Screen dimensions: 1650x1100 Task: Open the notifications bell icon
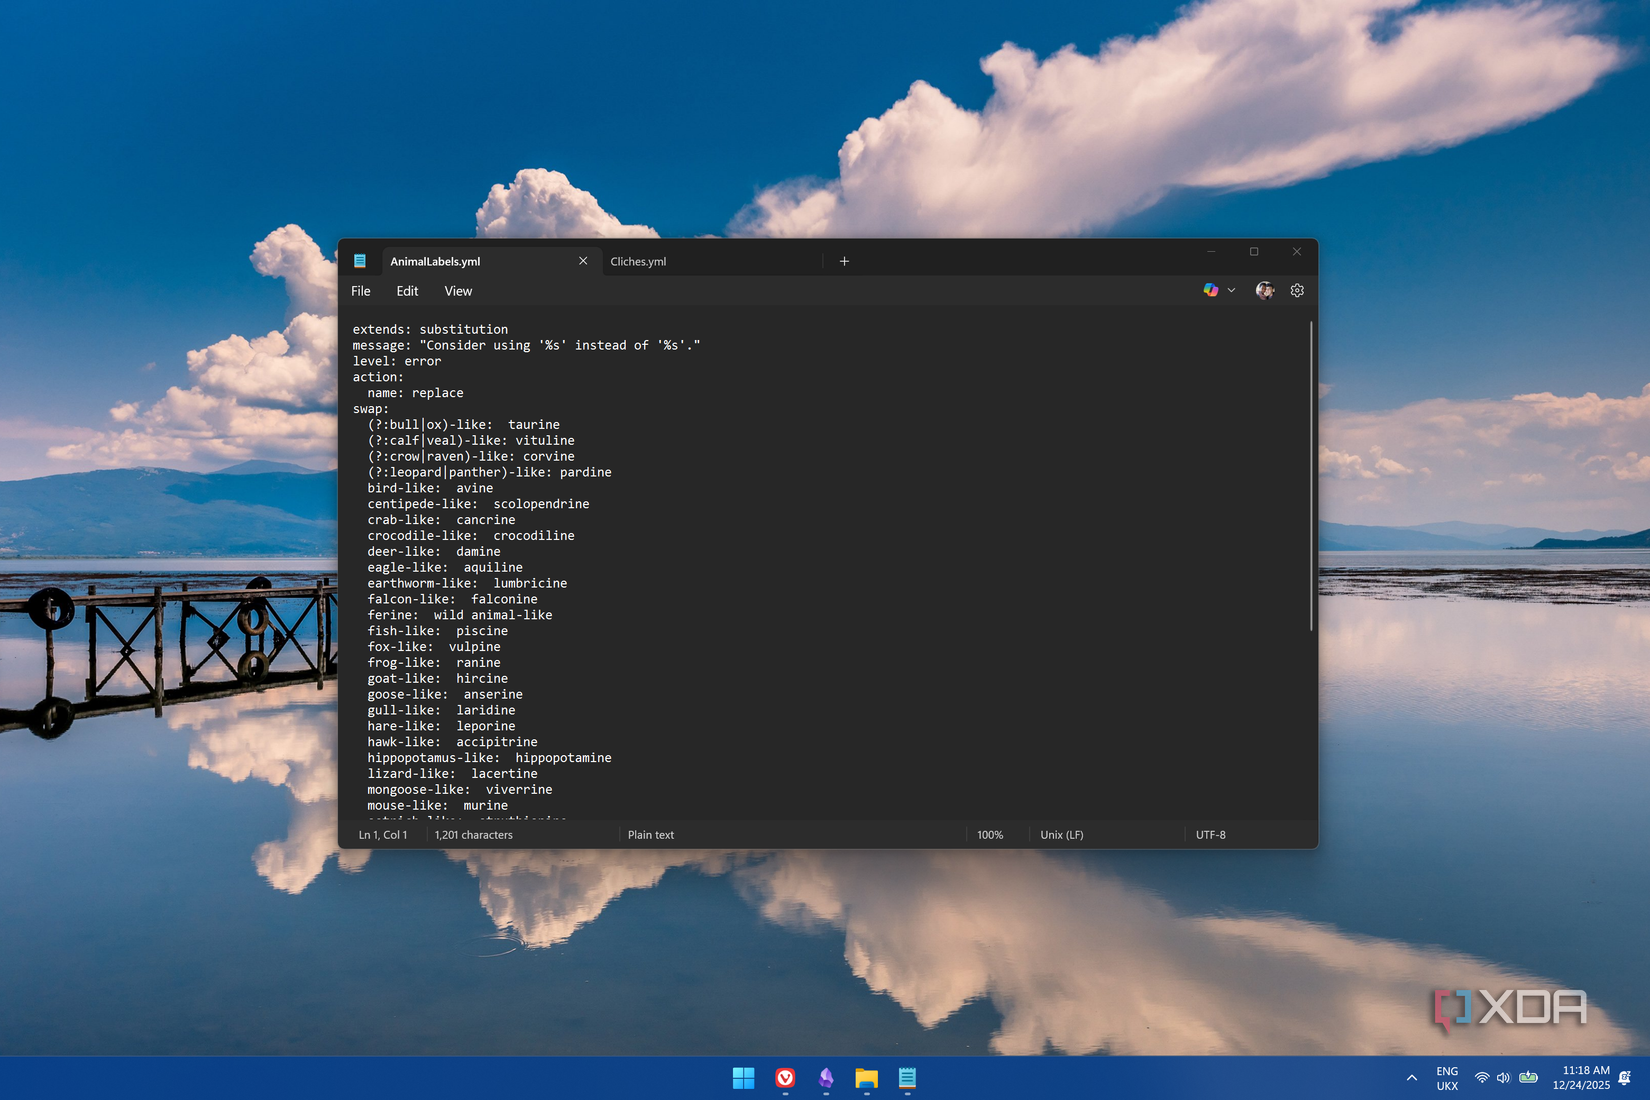tap(1625, 1078)
